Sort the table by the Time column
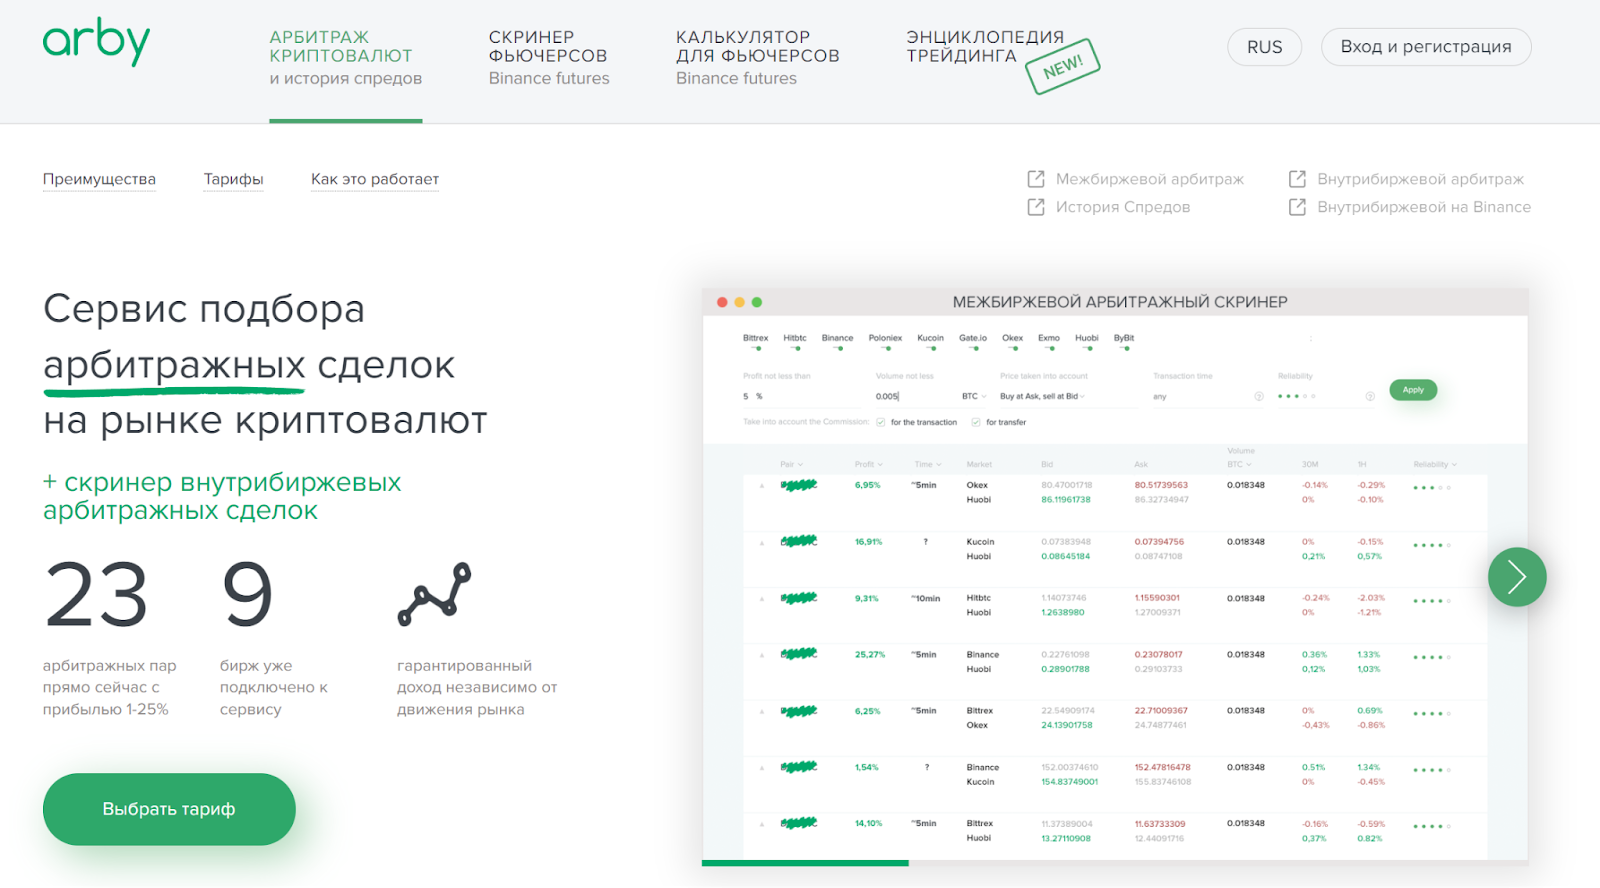This screenshot has width=1600, height=888. [x=927, y=464]
